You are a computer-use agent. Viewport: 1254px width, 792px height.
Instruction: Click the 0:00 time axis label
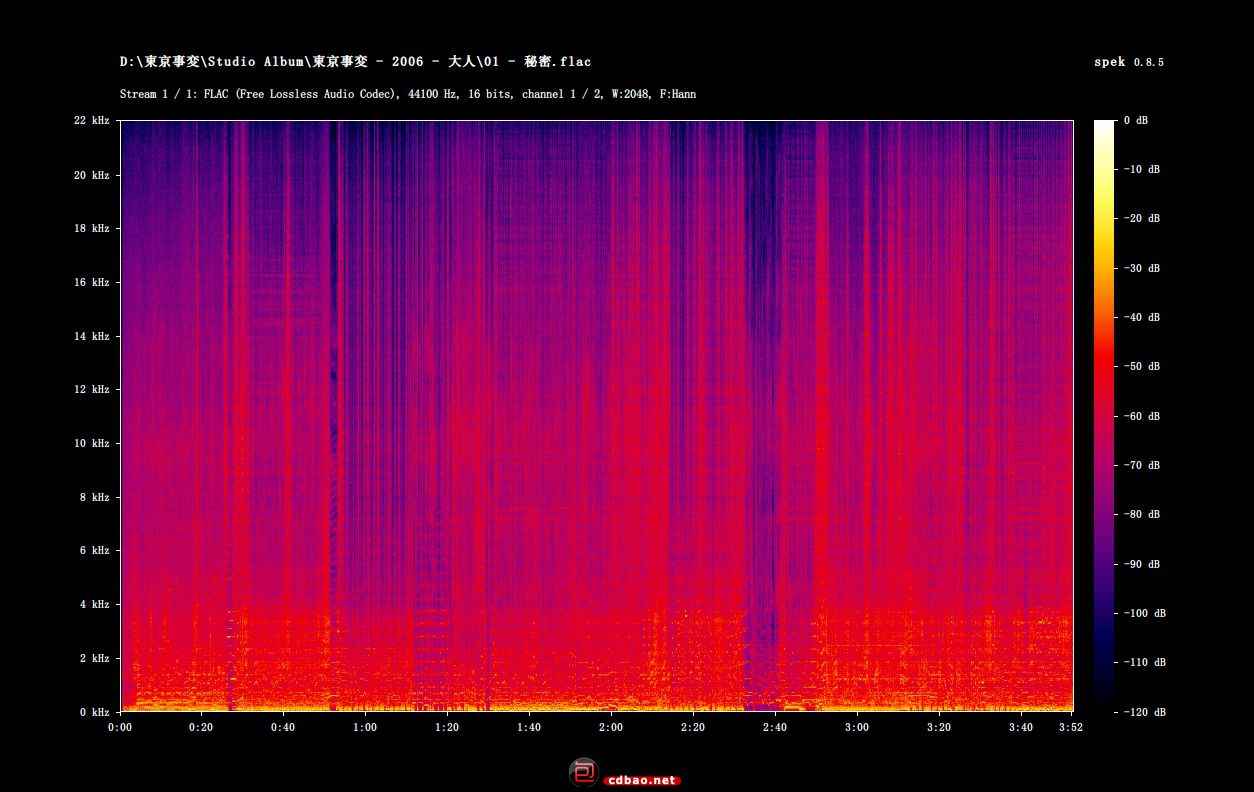120,728
